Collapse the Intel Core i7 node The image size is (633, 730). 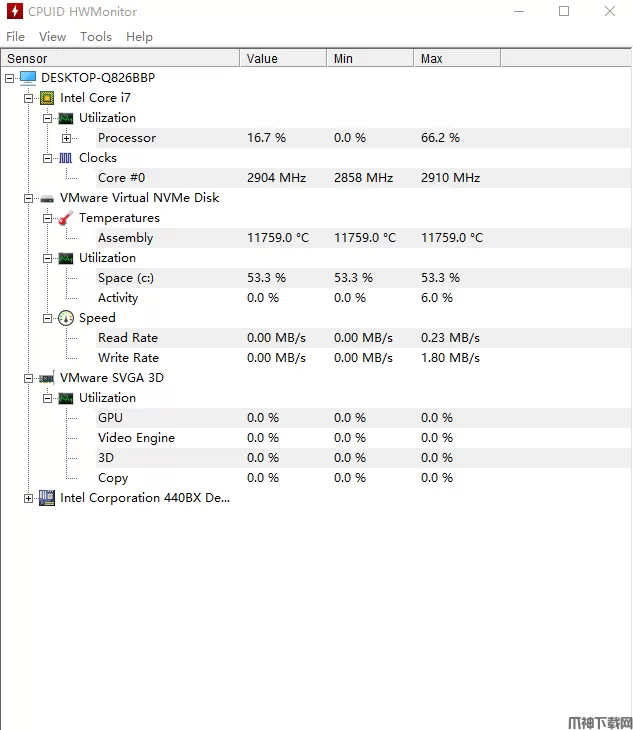click(x=28, y=98)
